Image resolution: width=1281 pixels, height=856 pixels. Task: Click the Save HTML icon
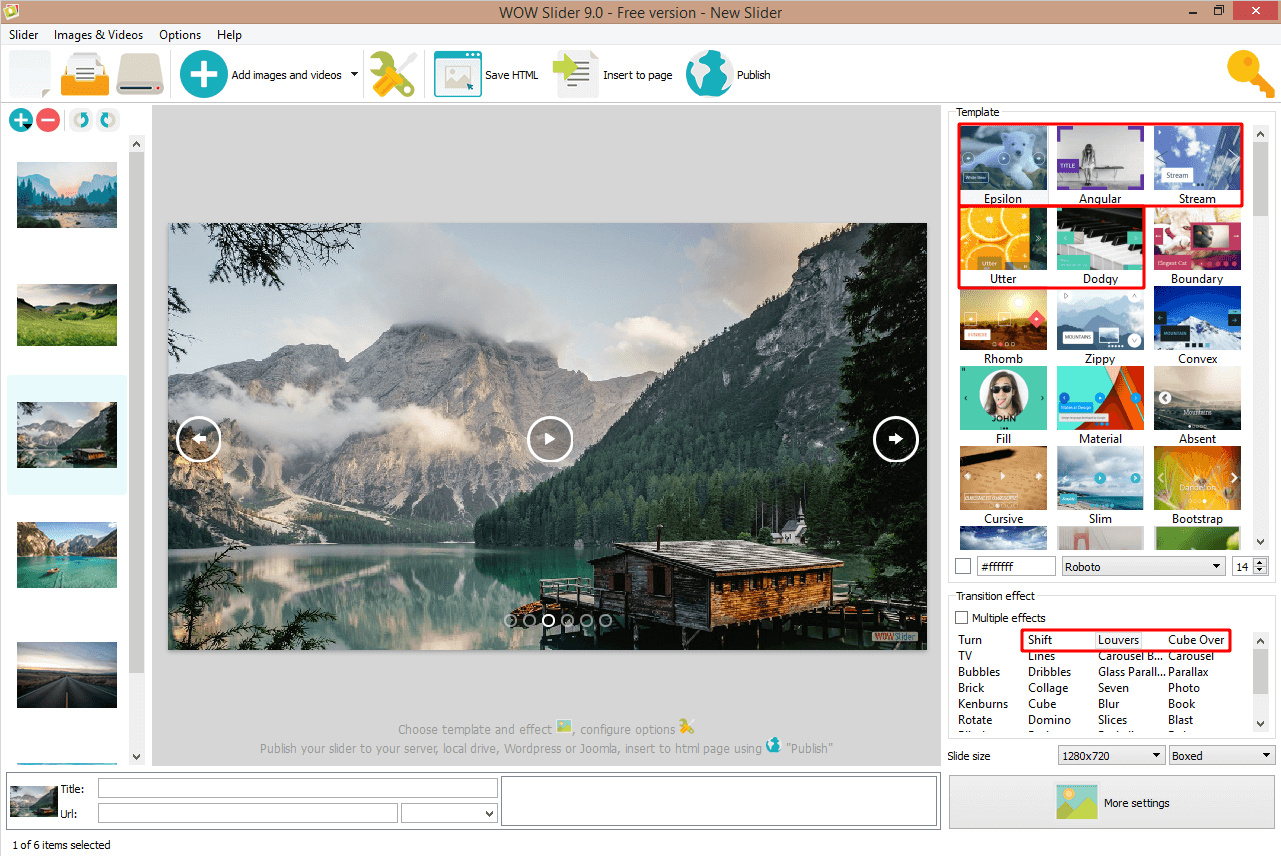(x=458, y=73)
